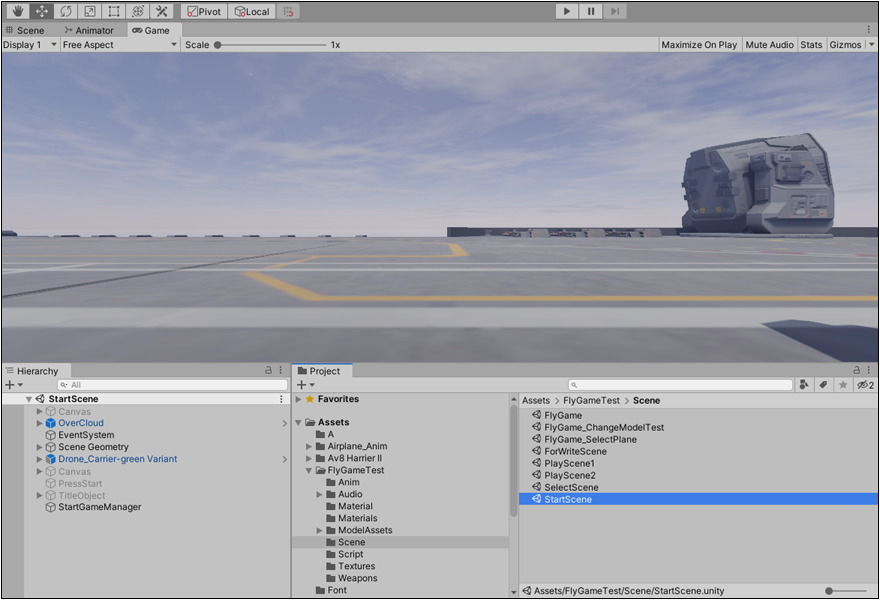Toggle Mute Audio in Game view
Viewport: 880px width, 600px height.
[x=769, y=45]
